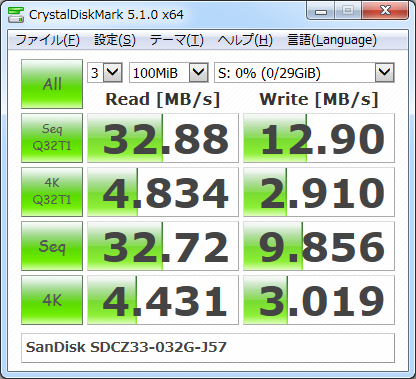The height and width of the screenshot is (379, 416).
Task: Select Seq read result 32.72
Action: (163, 246)
